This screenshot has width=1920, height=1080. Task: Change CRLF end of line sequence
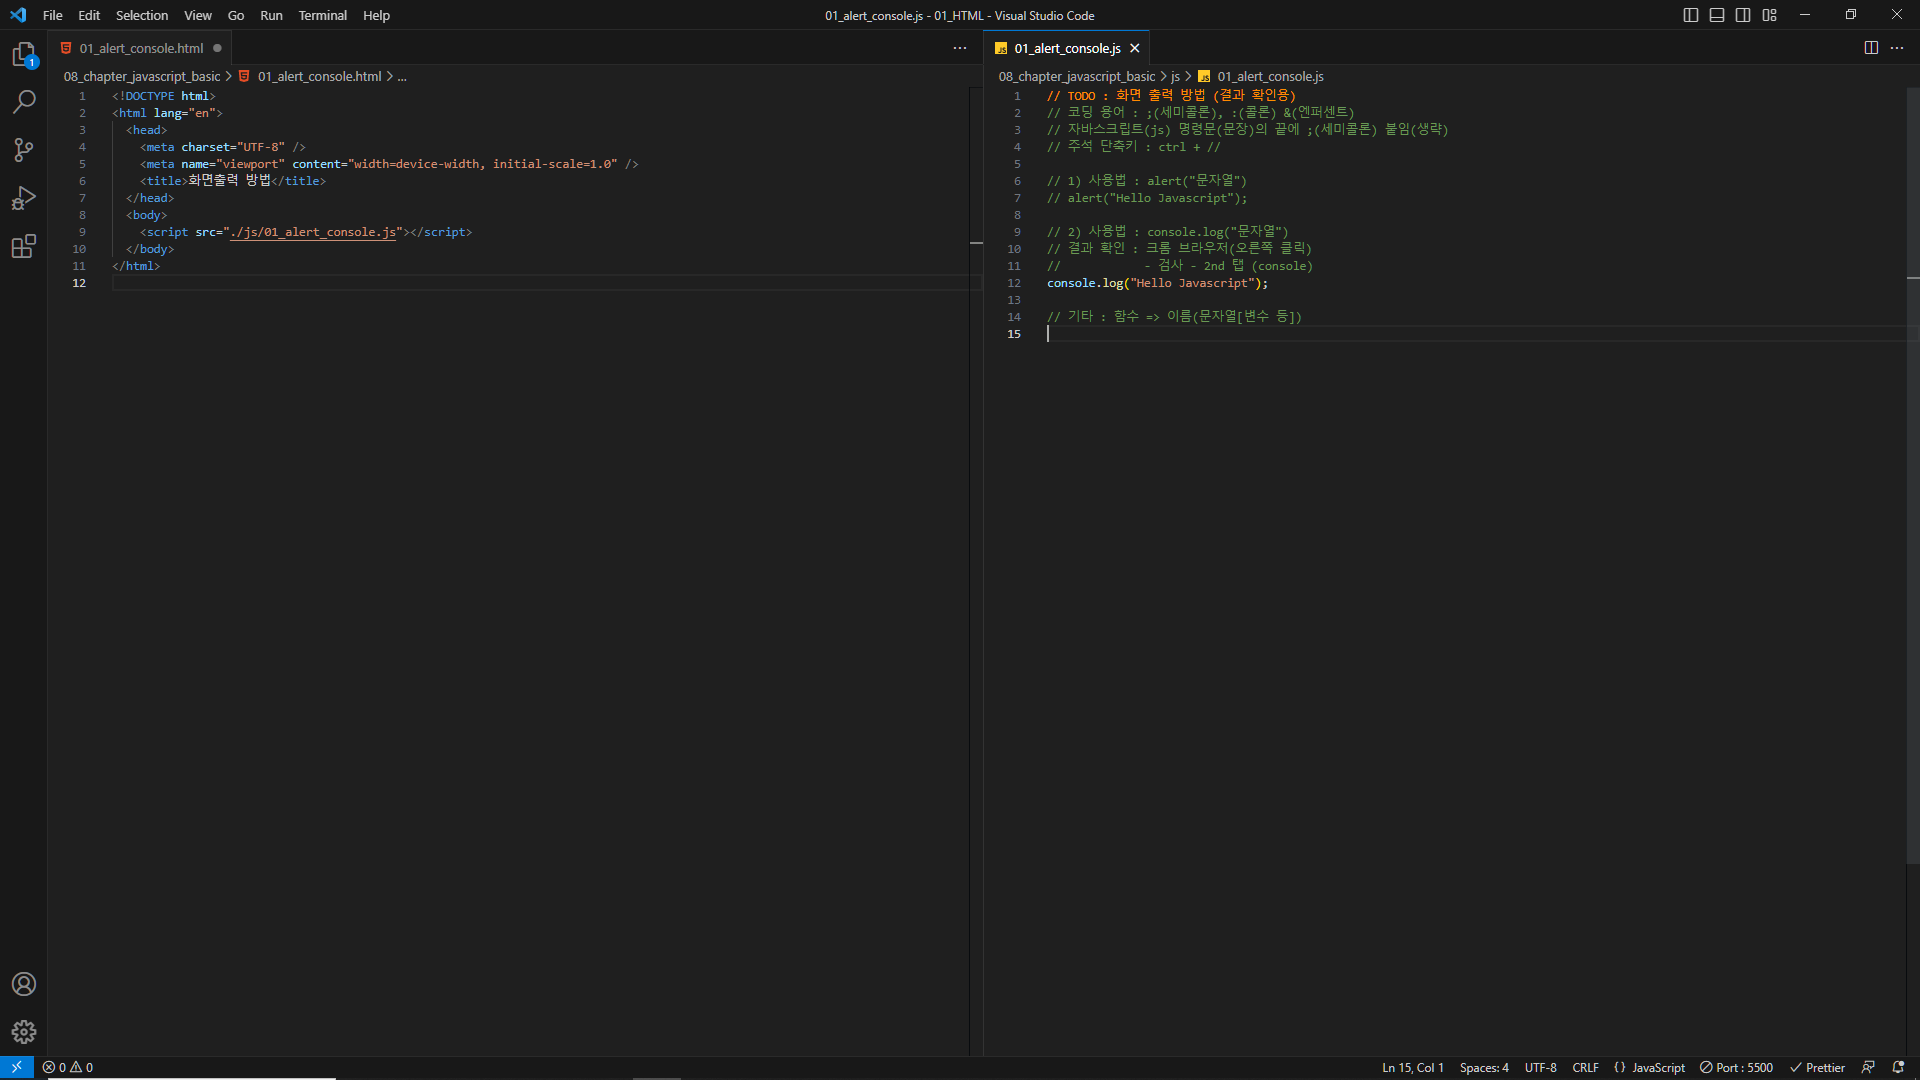1585,1067
